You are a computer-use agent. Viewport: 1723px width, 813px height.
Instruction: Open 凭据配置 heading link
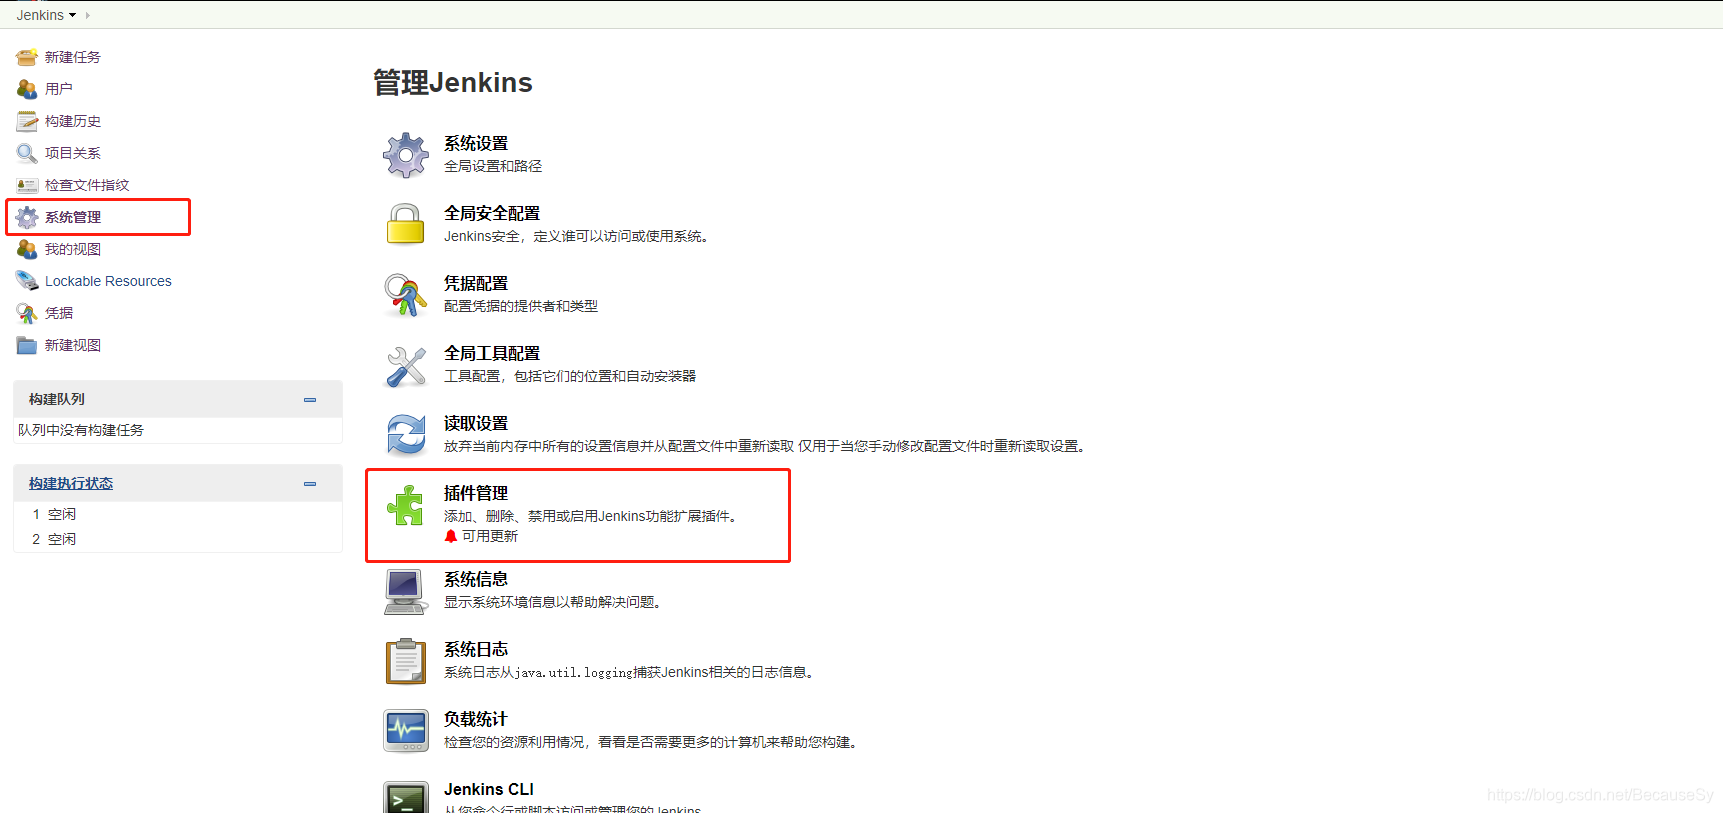coord(476,283)
